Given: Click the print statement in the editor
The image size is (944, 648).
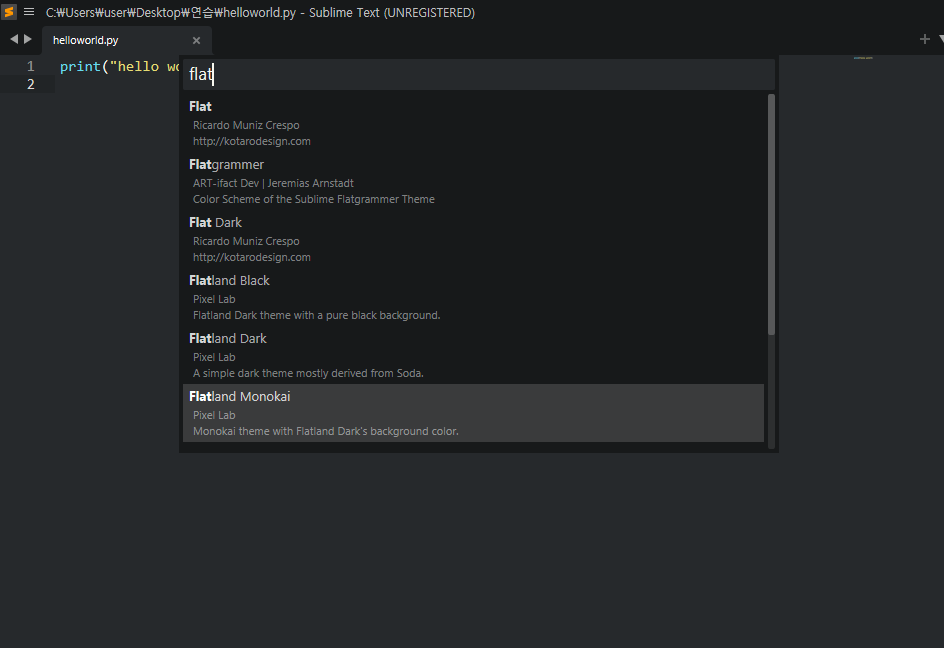Looking at the screenshot, I should [x=119, y=66].
